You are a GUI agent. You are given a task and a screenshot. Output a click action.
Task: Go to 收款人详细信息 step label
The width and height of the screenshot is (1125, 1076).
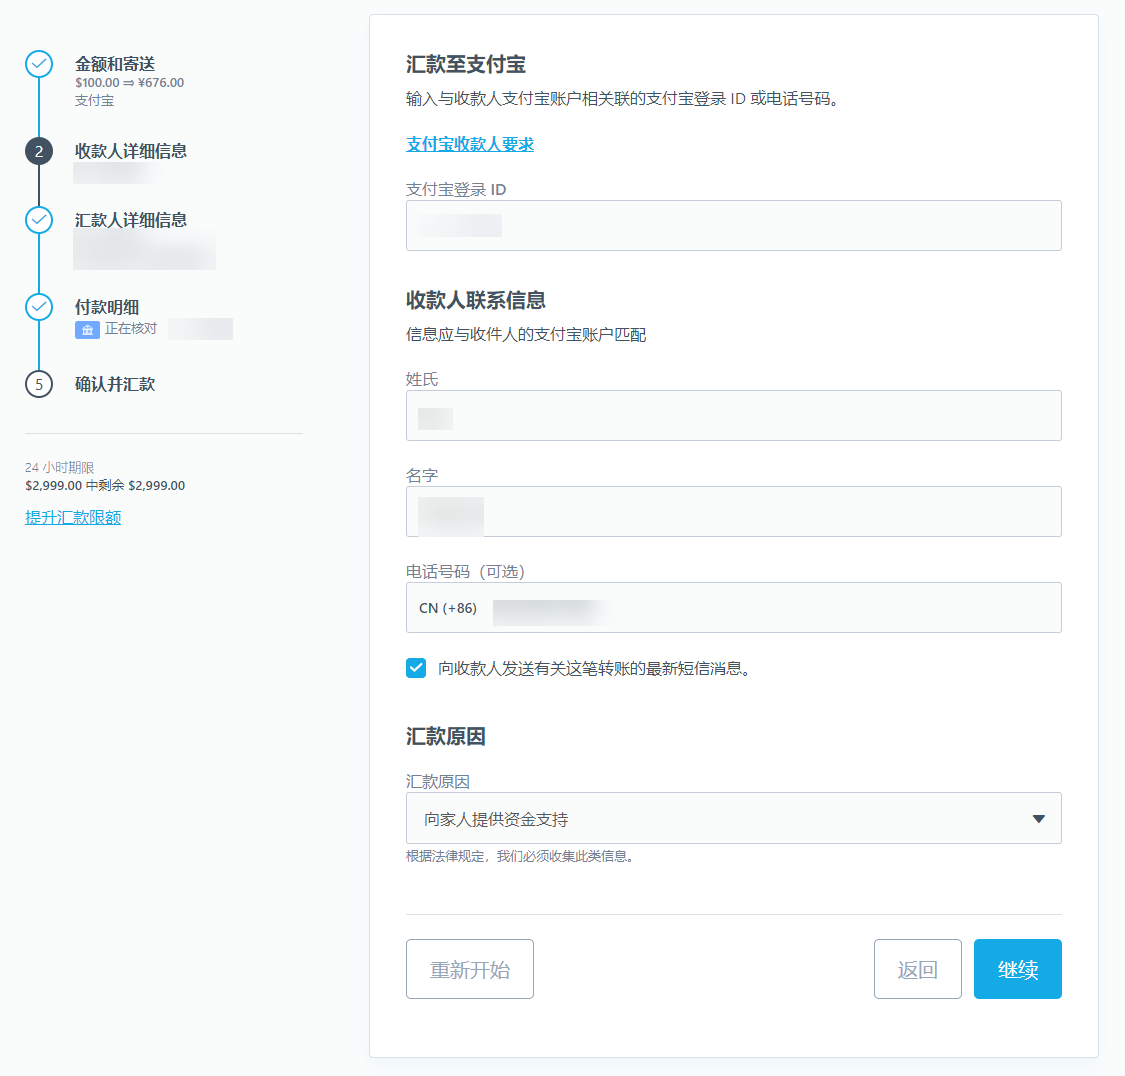point(131,151)
